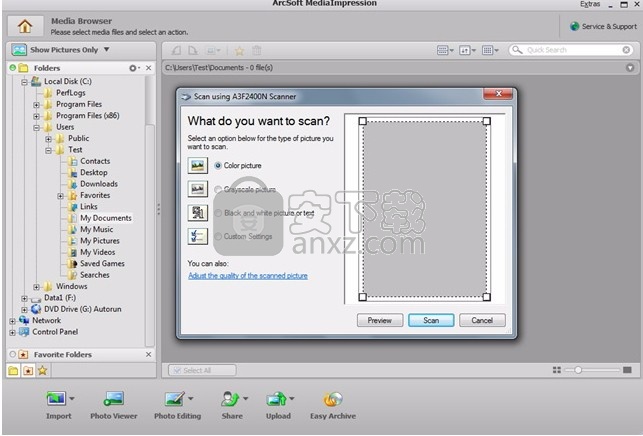
Task: Open Easy Archive
Action: click(x=333, y=405)
